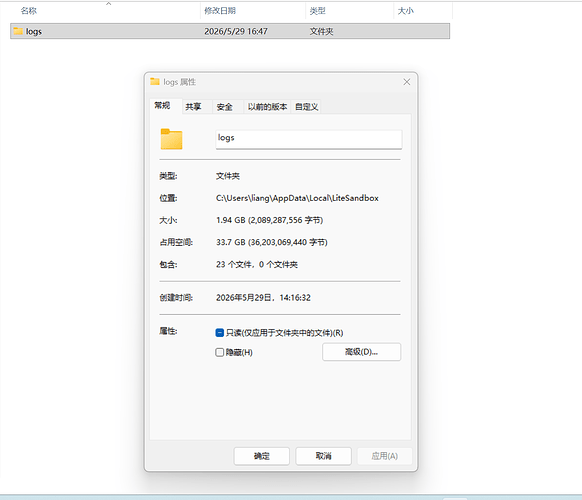
Task: Select the 常规 tab
Action: pyautogui.click(x=162, y=106)
